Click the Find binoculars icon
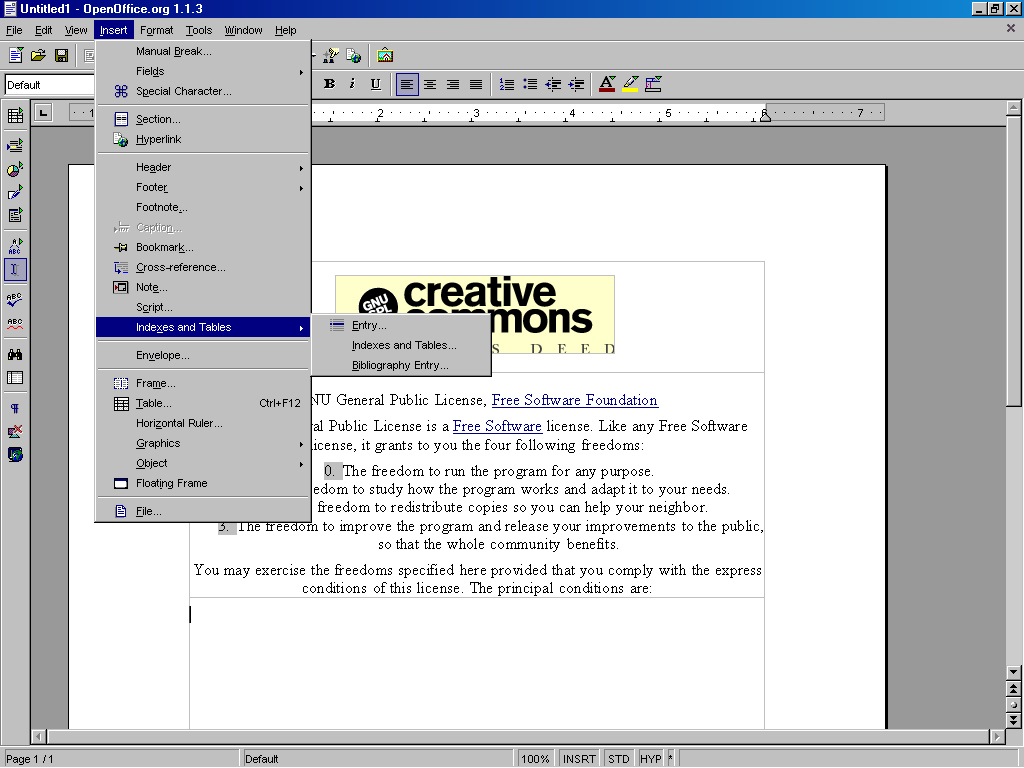The height and width of the screenshot is (768, 1024). [15, 354]
